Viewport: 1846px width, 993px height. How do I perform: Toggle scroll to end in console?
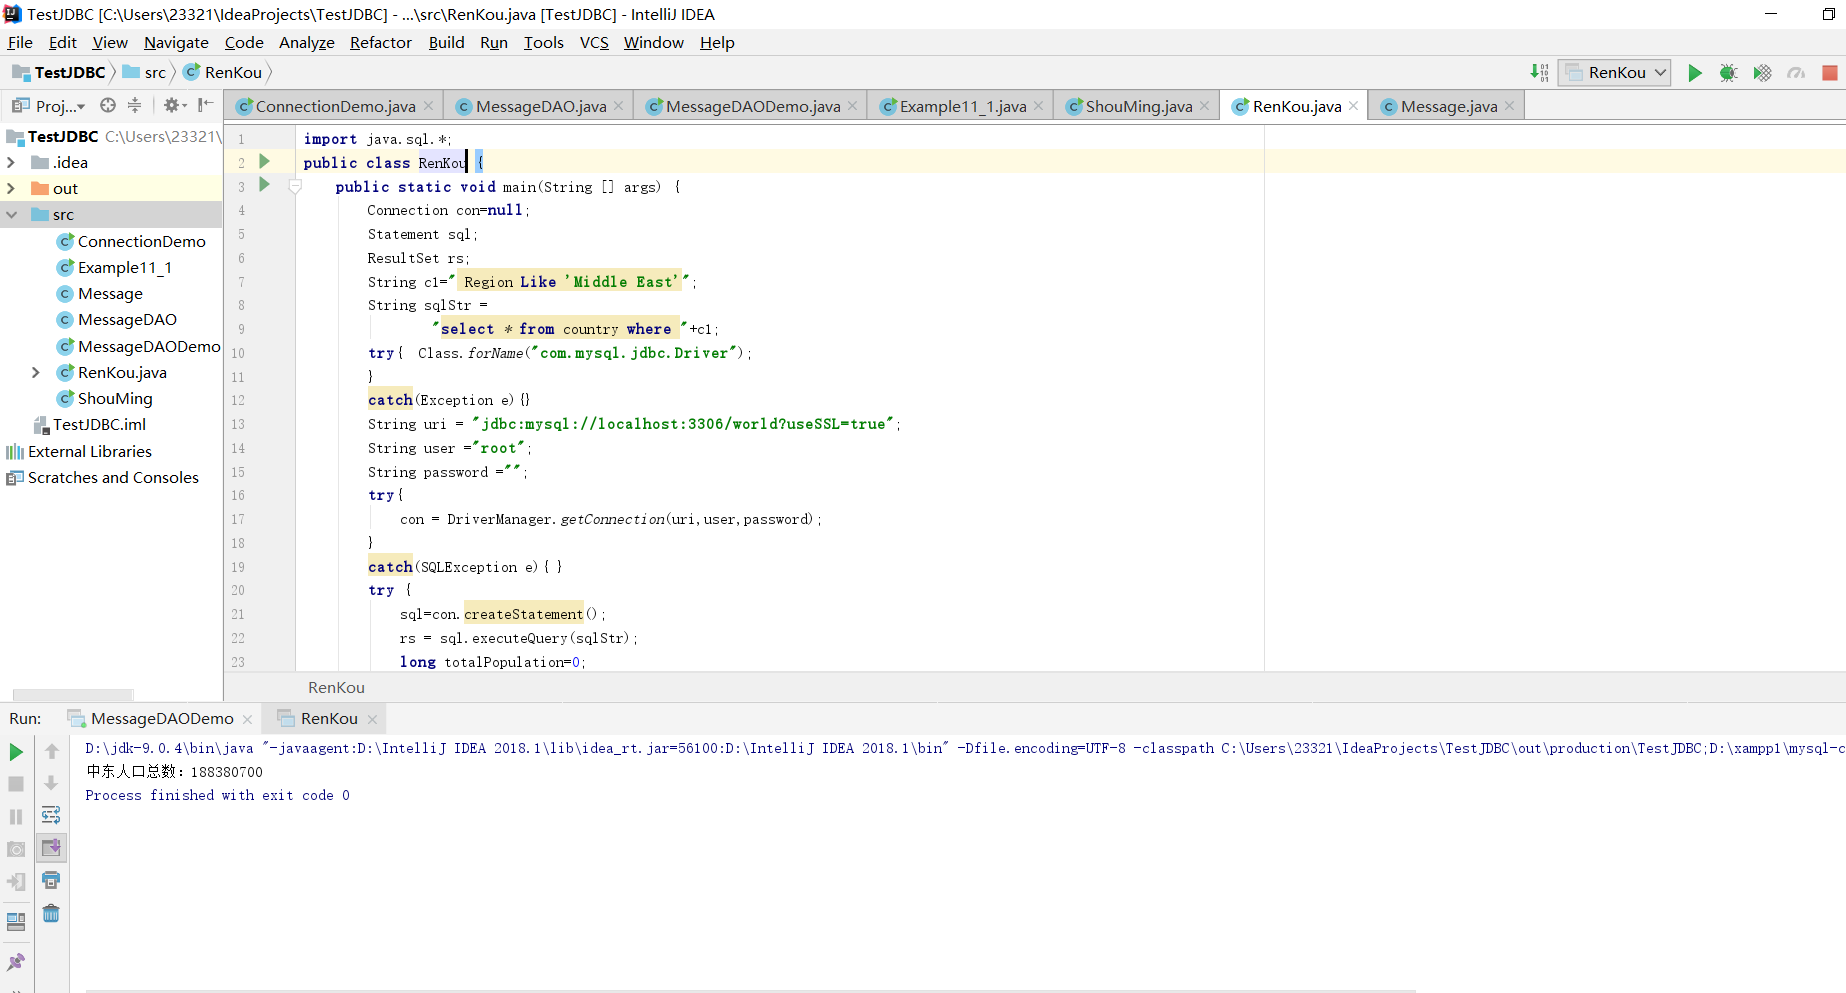pos(51,848)
